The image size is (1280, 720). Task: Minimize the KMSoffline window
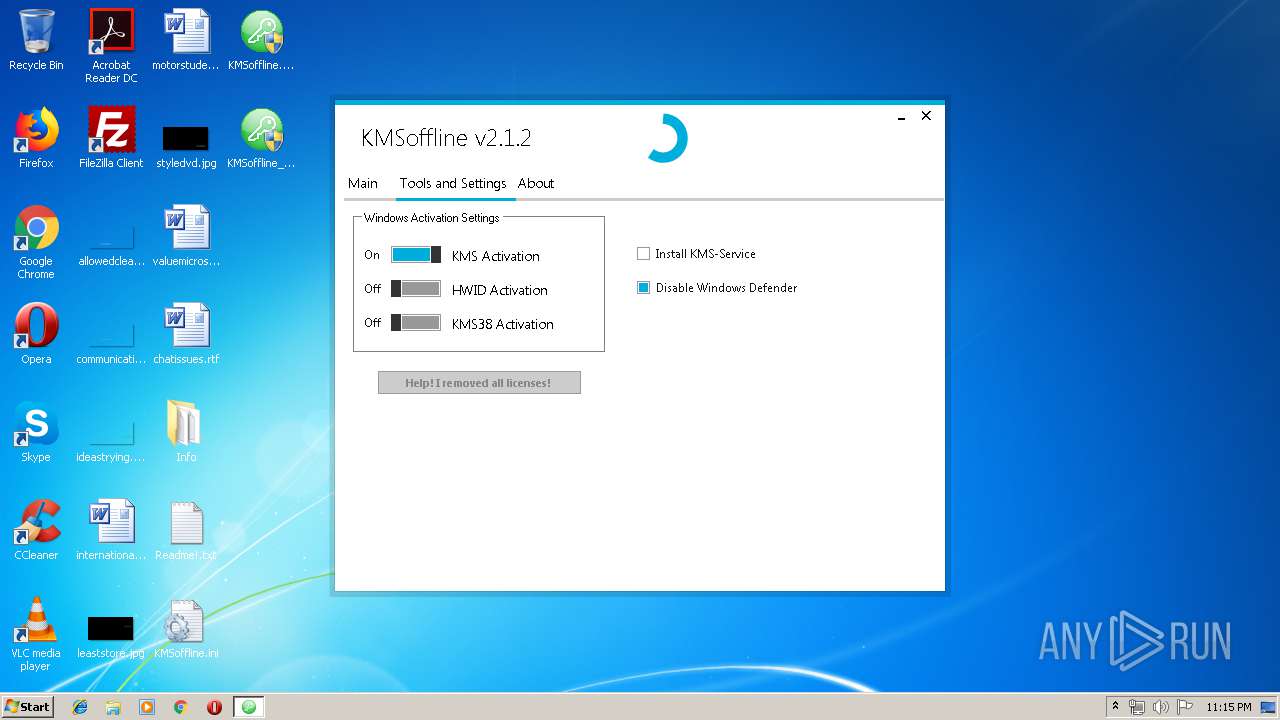901,117
